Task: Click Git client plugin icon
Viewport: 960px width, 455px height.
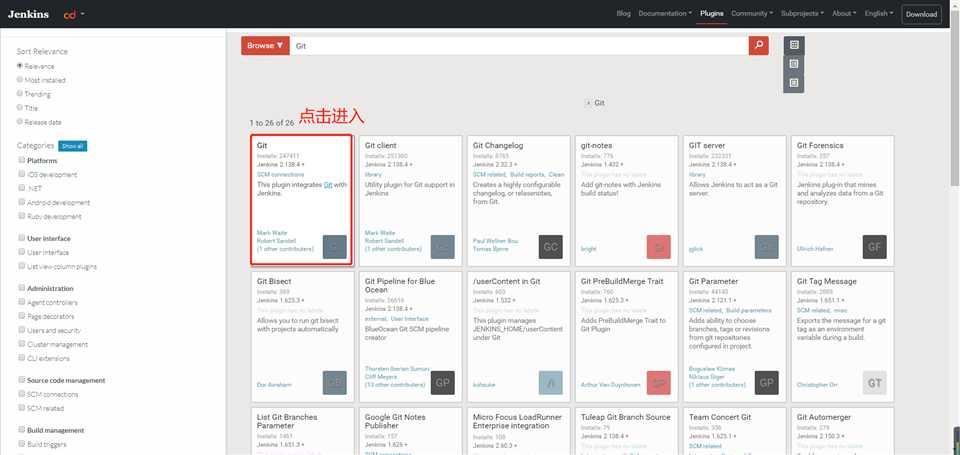Action: coord(443,247)
